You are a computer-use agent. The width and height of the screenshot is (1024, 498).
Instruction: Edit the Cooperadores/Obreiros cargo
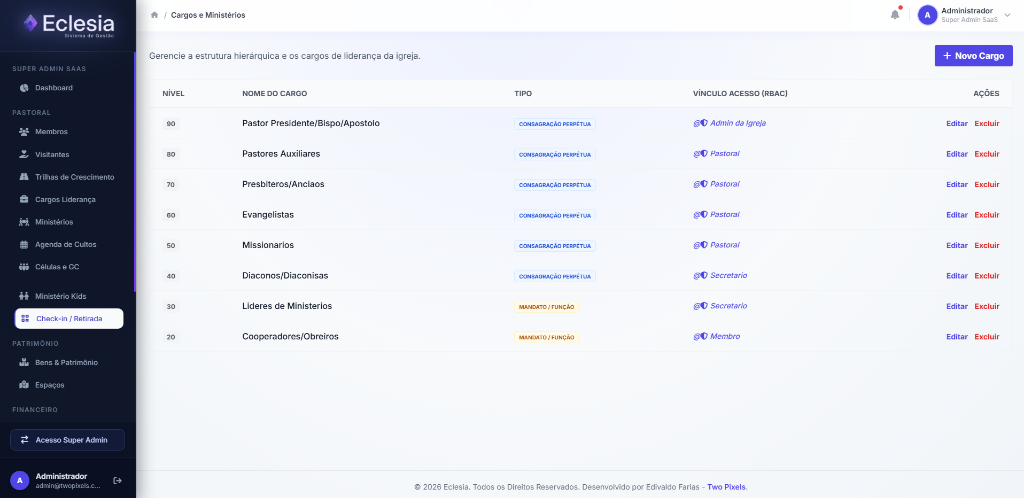(957, 337)
